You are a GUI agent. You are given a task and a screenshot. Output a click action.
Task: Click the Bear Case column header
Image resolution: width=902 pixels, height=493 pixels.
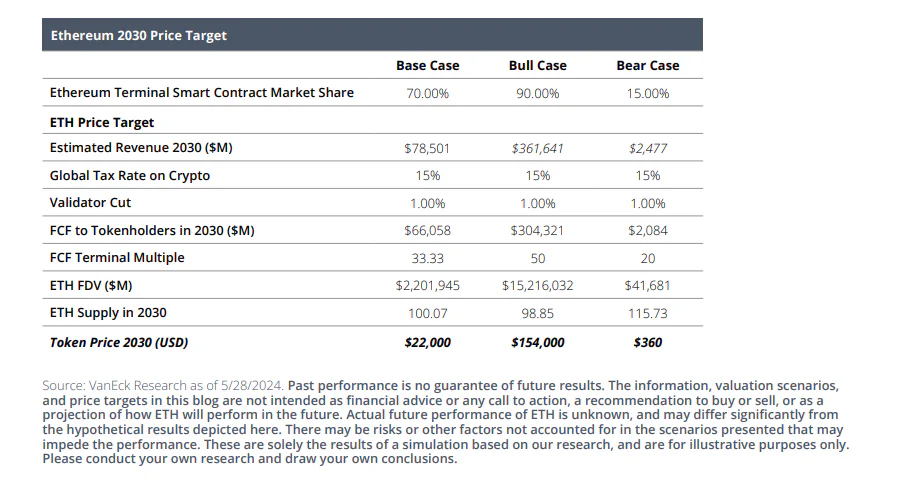pyautogui.click(x=647, y=65)
